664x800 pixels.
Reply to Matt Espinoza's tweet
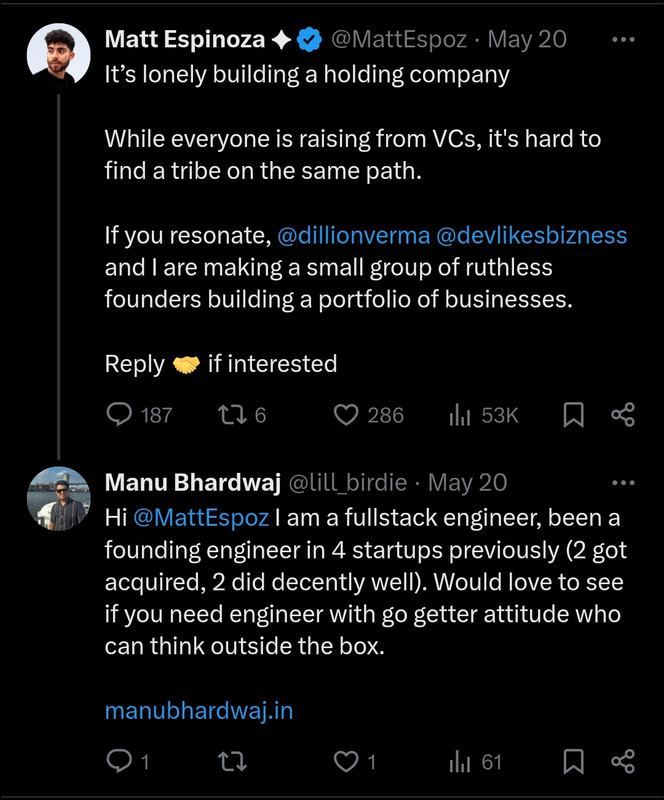pos(120,415)
